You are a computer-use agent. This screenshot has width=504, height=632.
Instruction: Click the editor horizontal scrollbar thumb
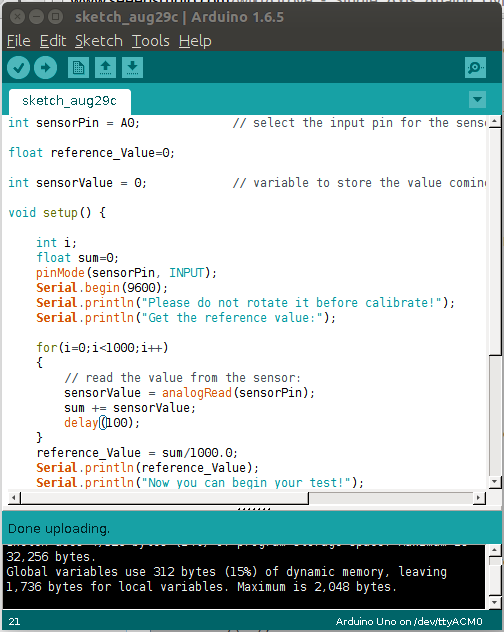tap(165, 498)
